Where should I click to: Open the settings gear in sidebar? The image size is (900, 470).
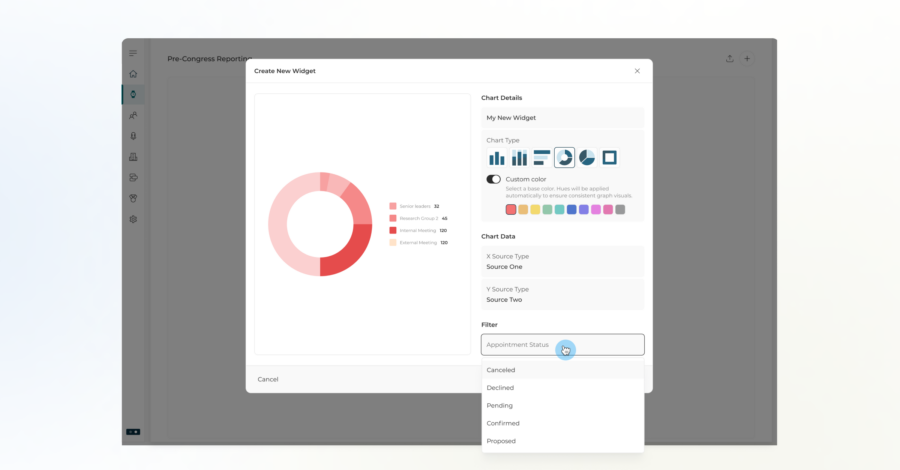[x=133, y=219]
